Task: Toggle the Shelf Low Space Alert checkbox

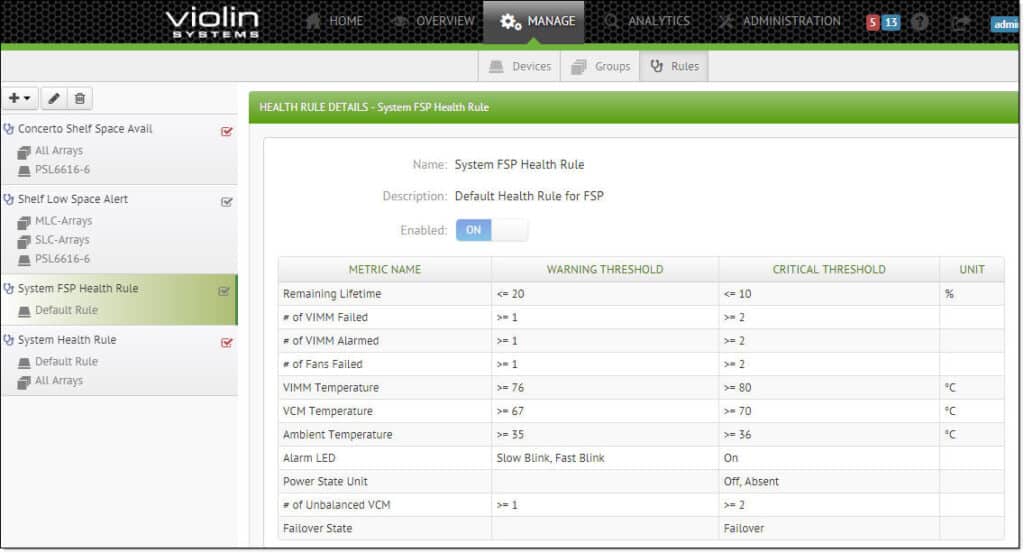Action: pyautogui.click(x=227, y=202)
